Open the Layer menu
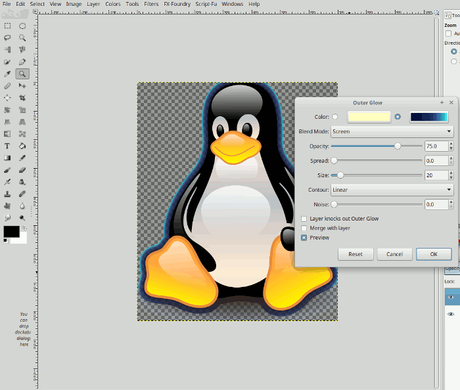This screenshot has width=460, height=390. [93, 4]
